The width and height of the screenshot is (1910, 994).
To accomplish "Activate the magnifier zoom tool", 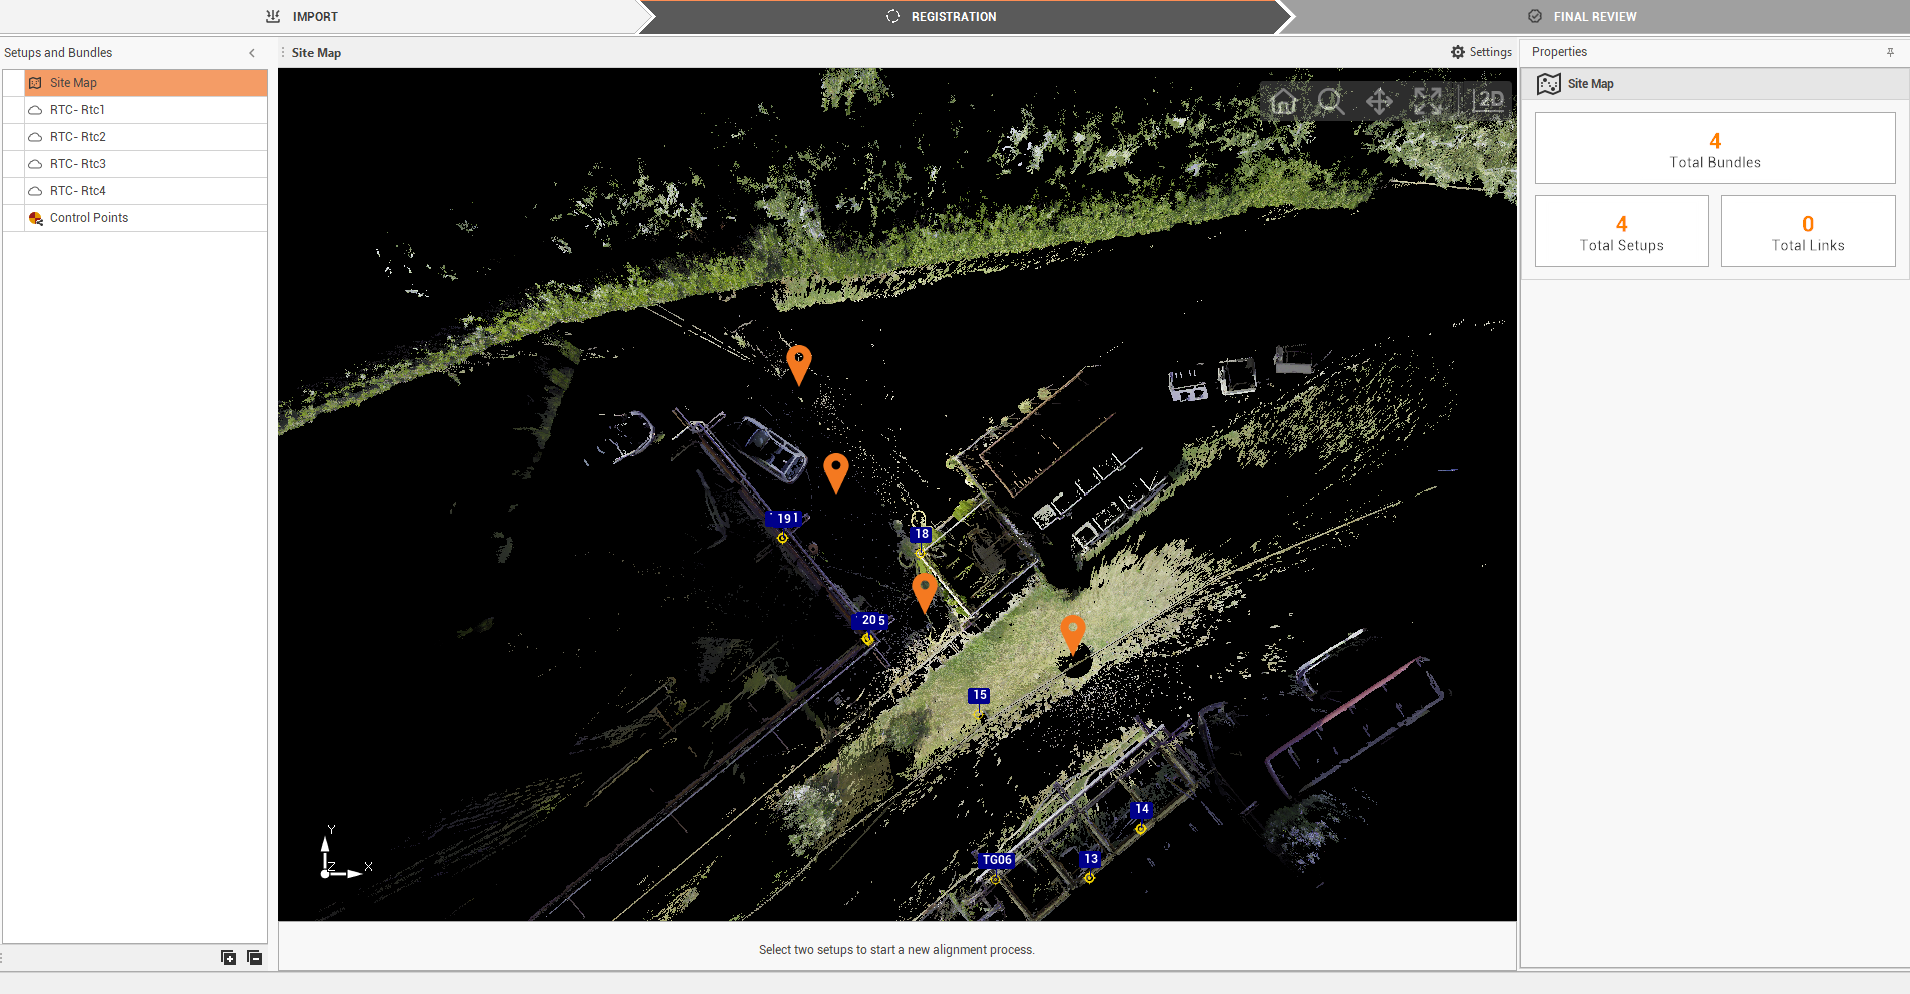I will point(1330,101).
